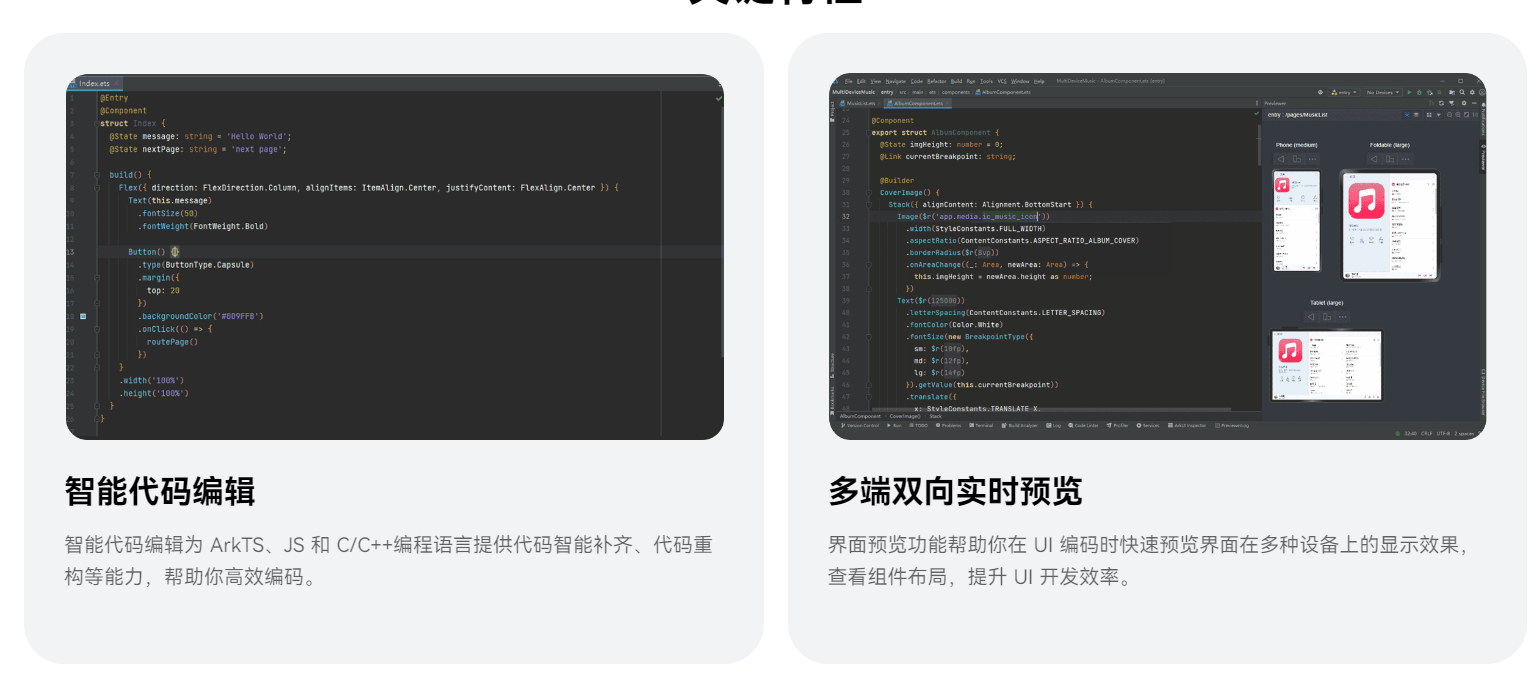The height and width of the screenshot is (679, 1539).
Task: Open the Previewer panel settings gear
Action: point(1464,103)
